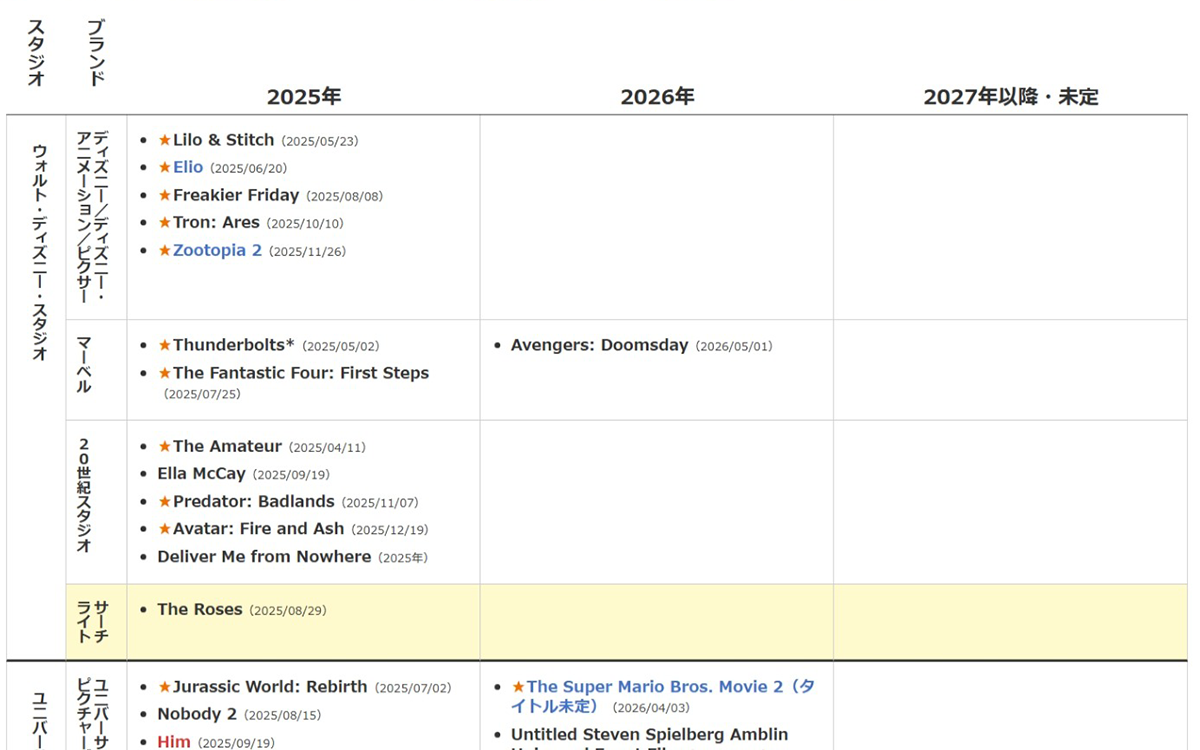Click the 2027年以降・未定 column header
Screen dimensions: 1200x750
pos(1011,97)
